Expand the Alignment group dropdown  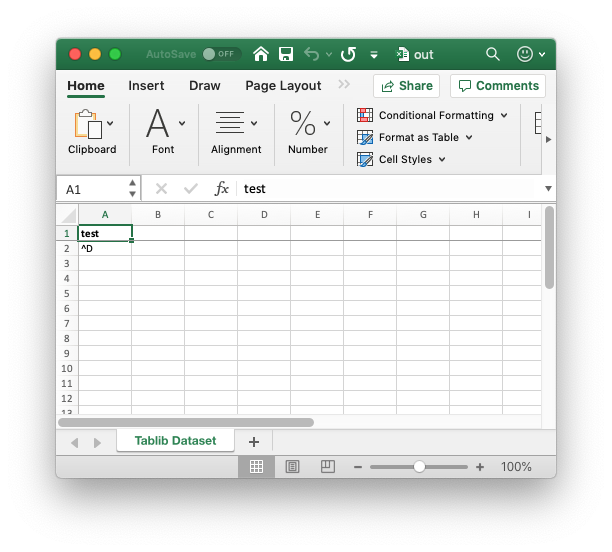[254, 123]
